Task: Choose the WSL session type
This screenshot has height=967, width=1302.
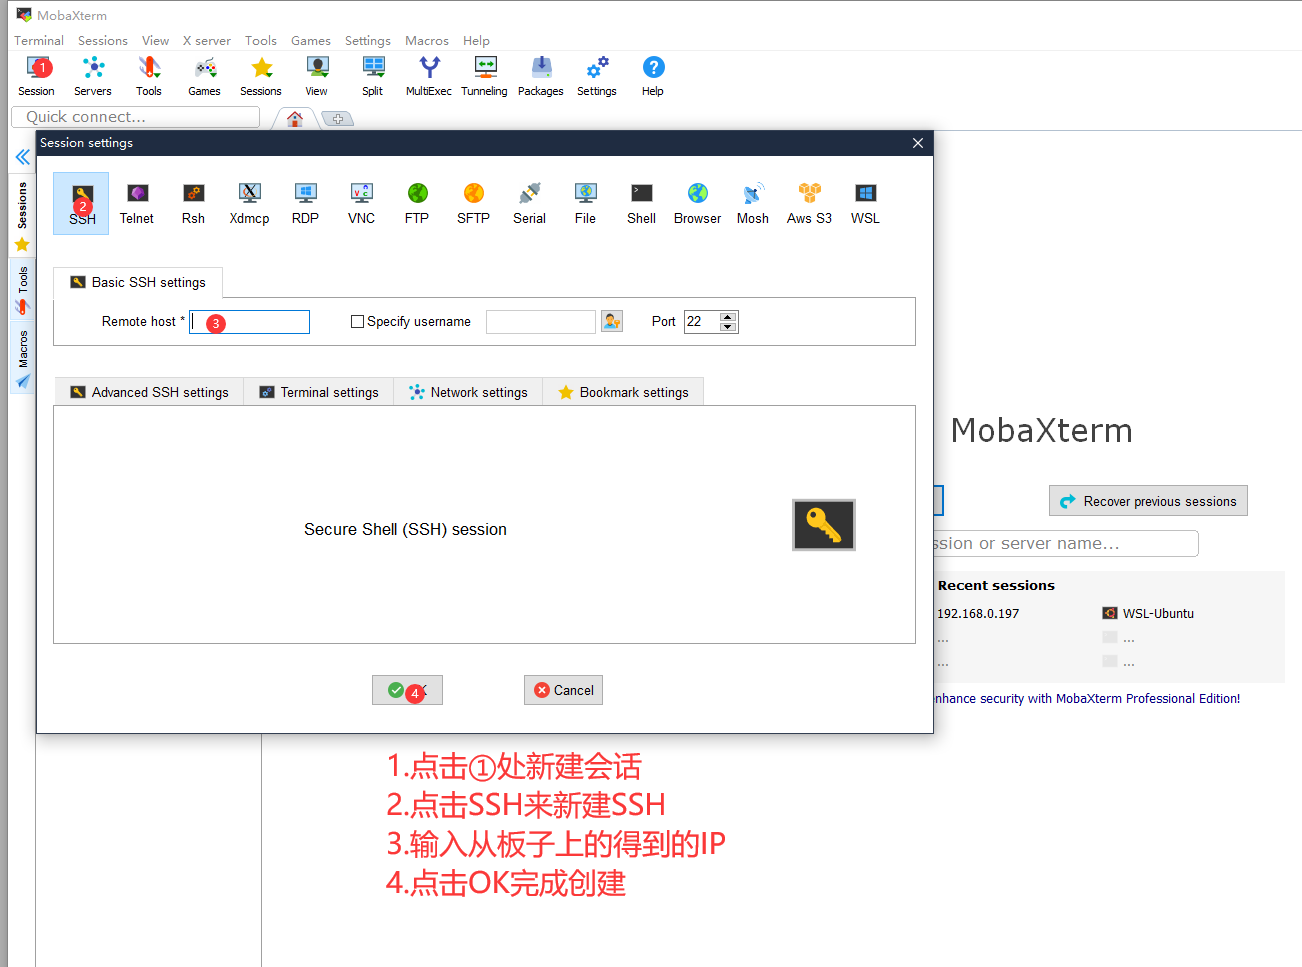Action: [865, 204]
